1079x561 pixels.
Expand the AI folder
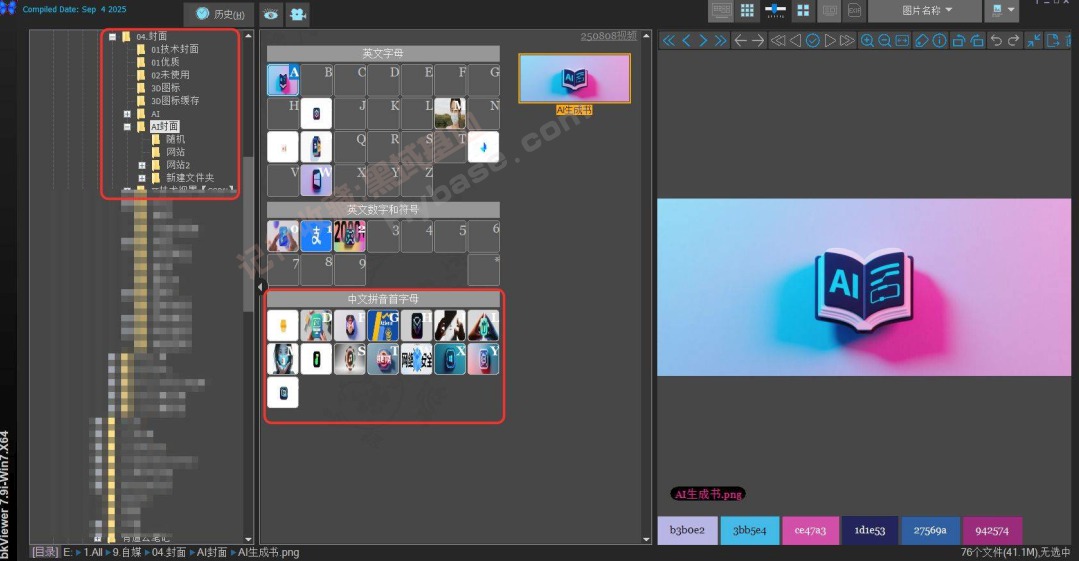127,114
